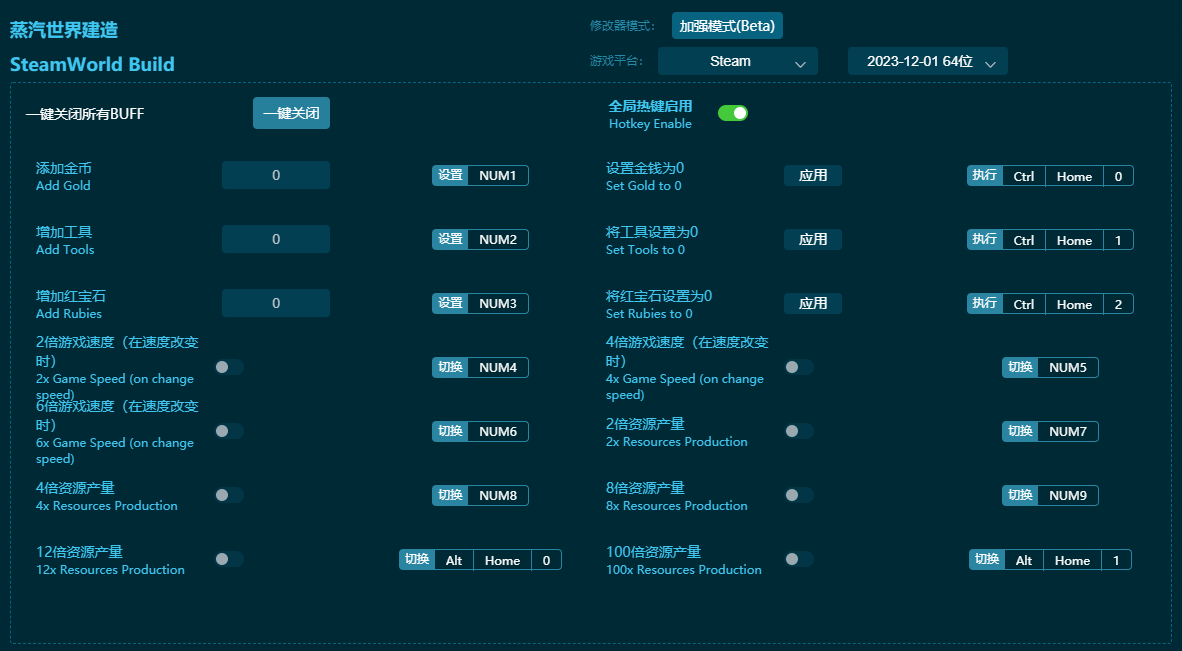The height and width of the screenshot is (651, 1182).
Task: Click the 执行 Ctrl Home 0 hotkey button
Action: point(1050,175)
